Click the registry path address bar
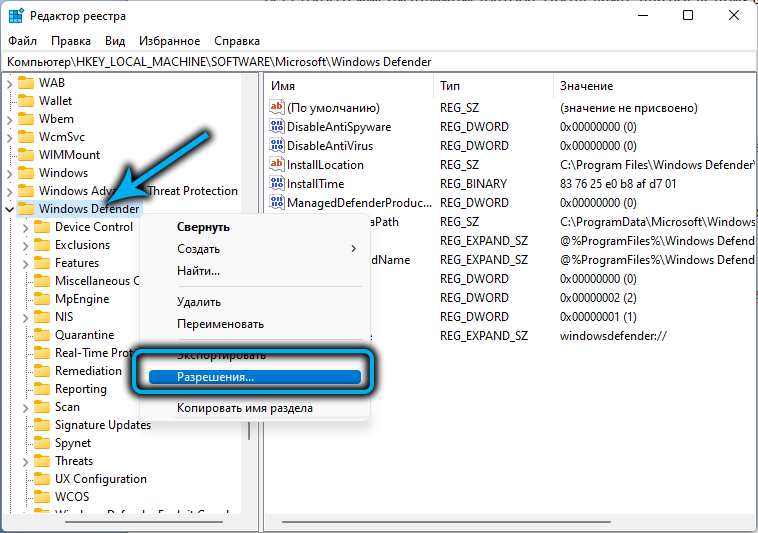This screenshot has height=533, width=758. (x=378, y=62)
